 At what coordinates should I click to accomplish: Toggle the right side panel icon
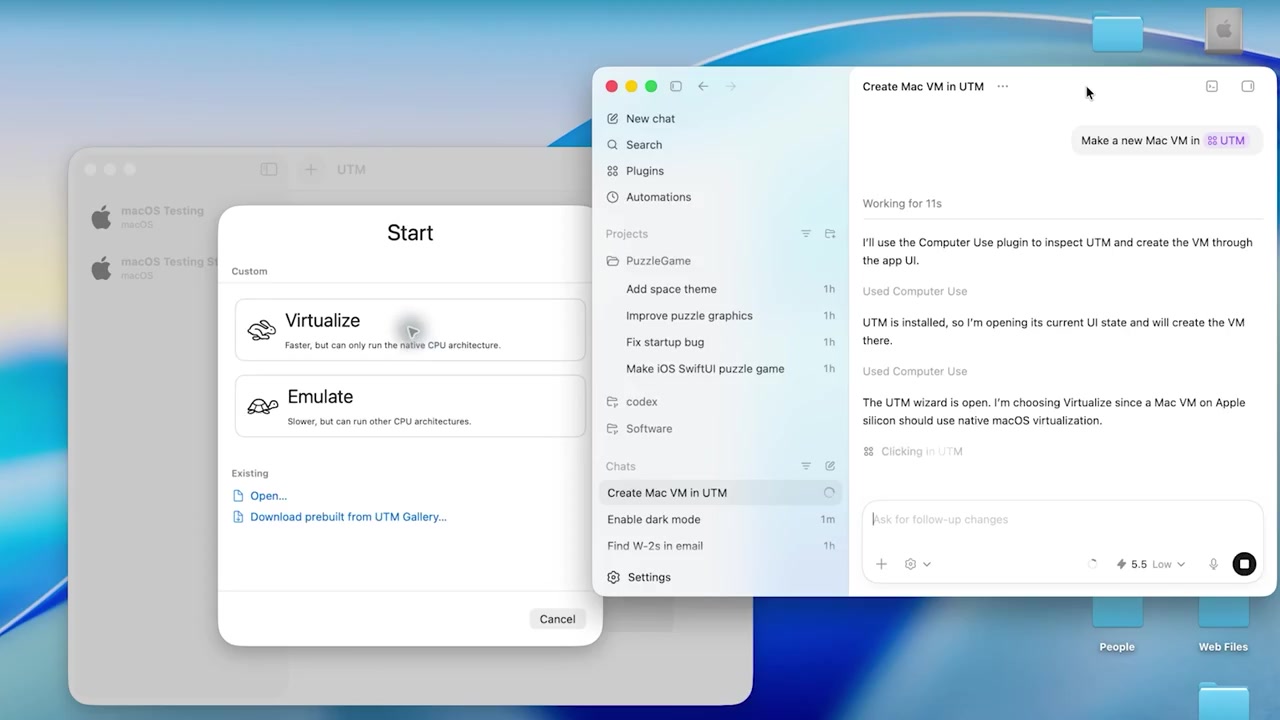(1248, 86)
